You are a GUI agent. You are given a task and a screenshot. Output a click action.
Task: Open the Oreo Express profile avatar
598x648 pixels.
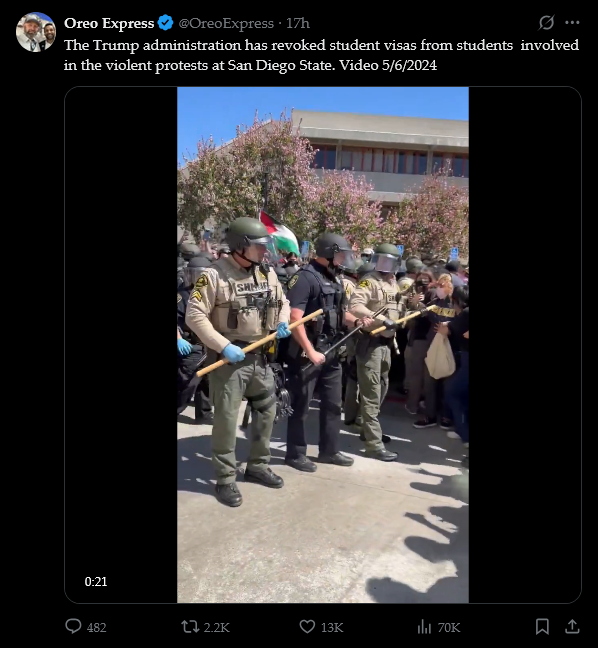click(36, 32)
